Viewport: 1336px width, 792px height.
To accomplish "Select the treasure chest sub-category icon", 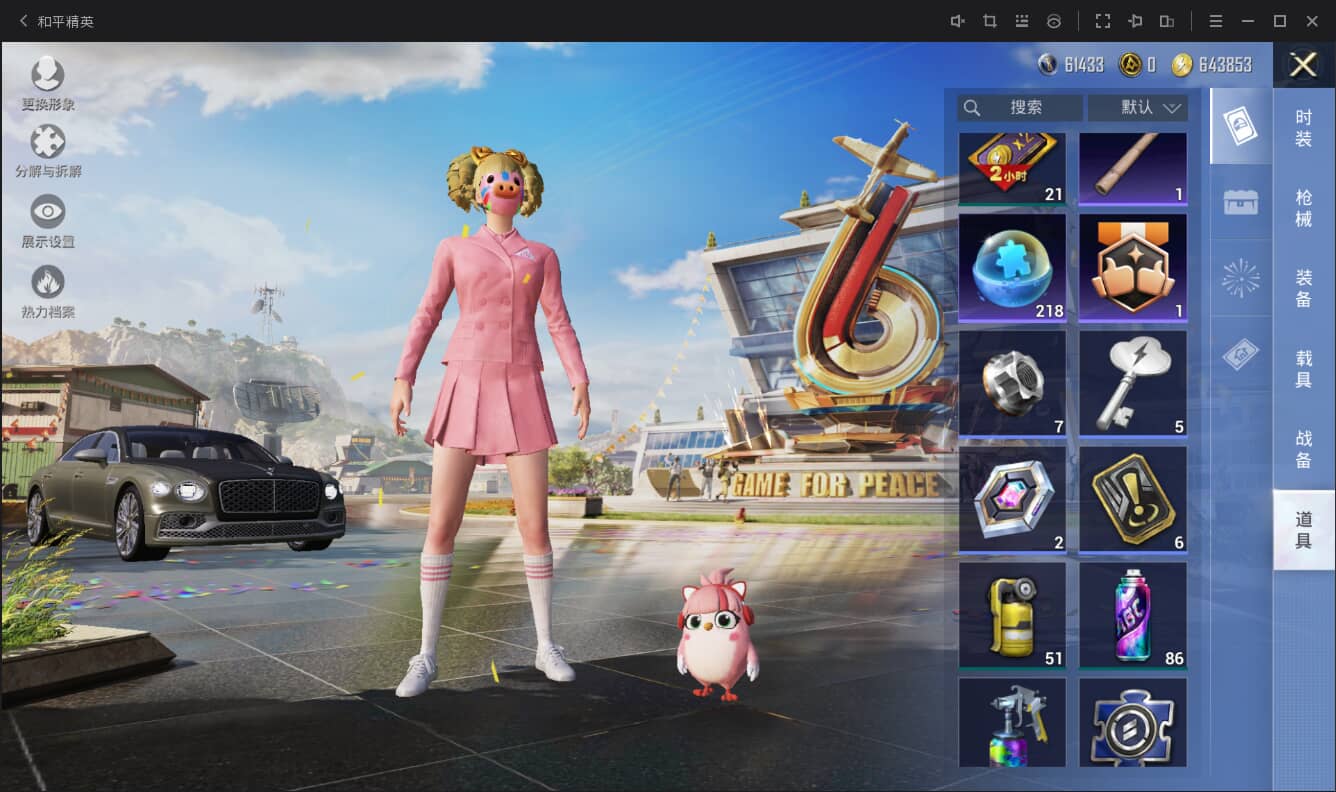I will click(1240, 202).
